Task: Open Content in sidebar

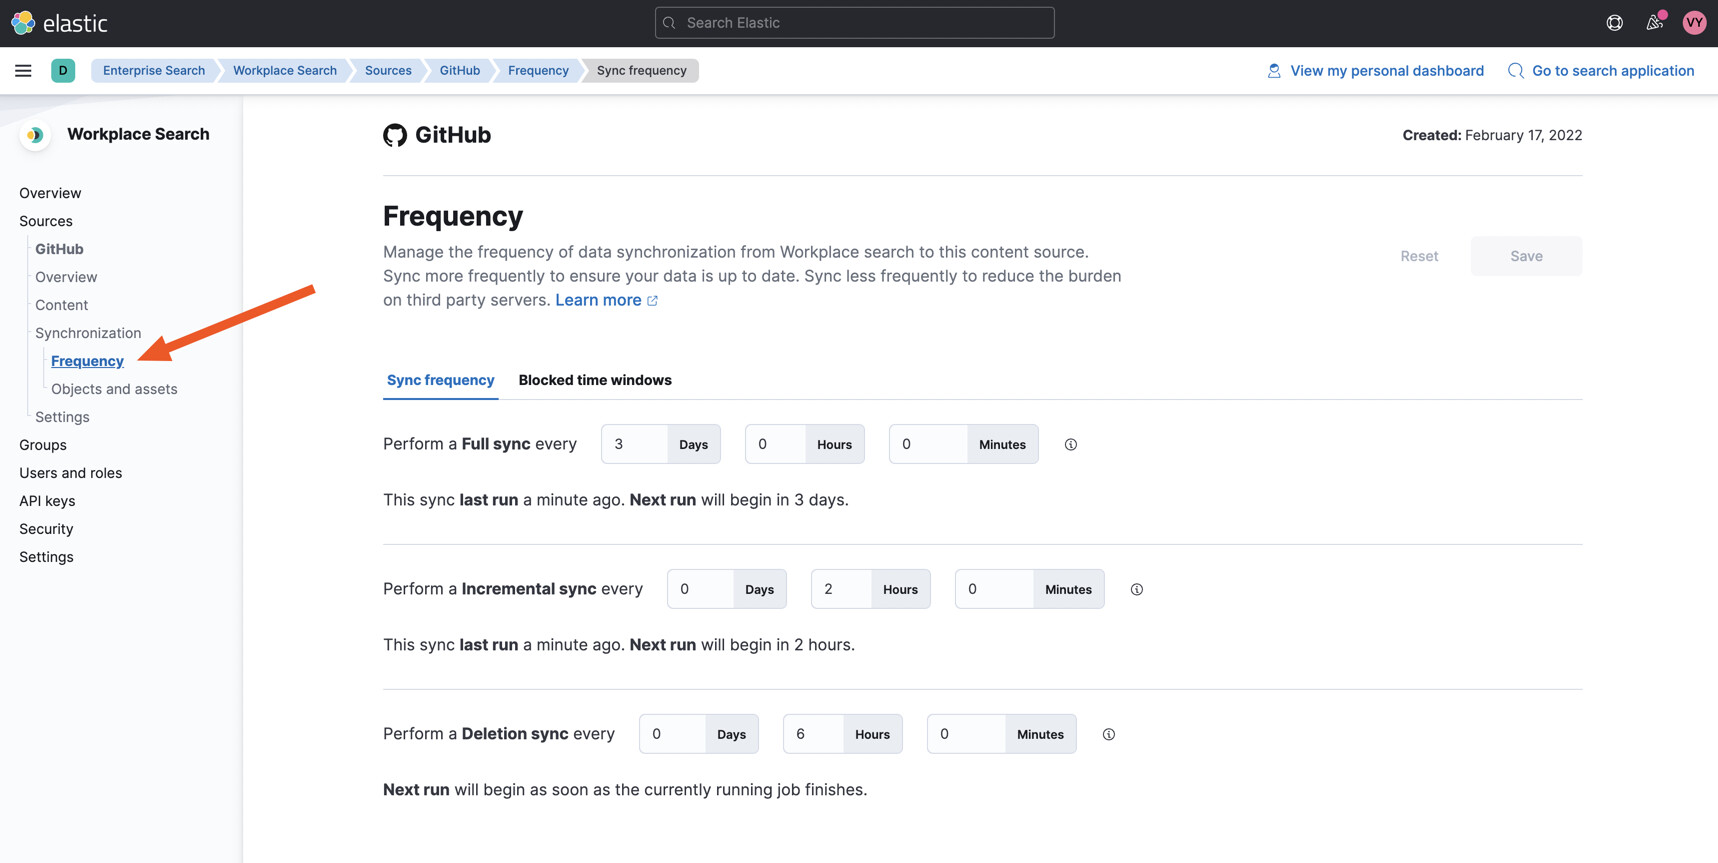Action: click(61, 305)
